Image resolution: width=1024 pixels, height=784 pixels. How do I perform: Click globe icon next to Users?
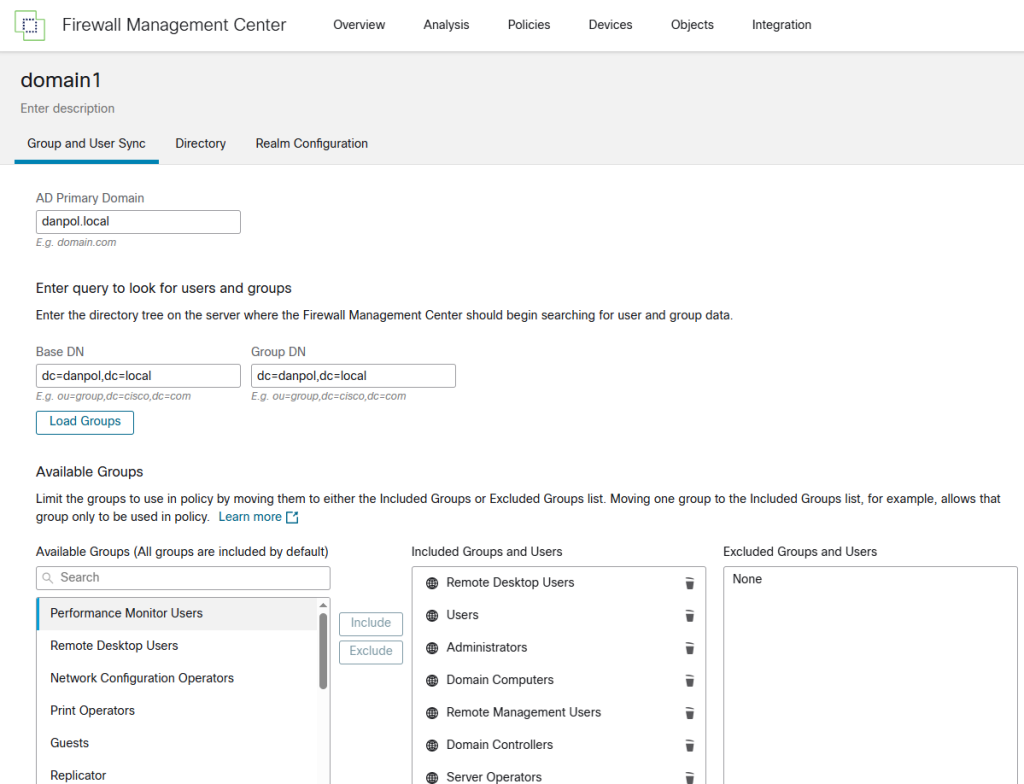point(432,615)
